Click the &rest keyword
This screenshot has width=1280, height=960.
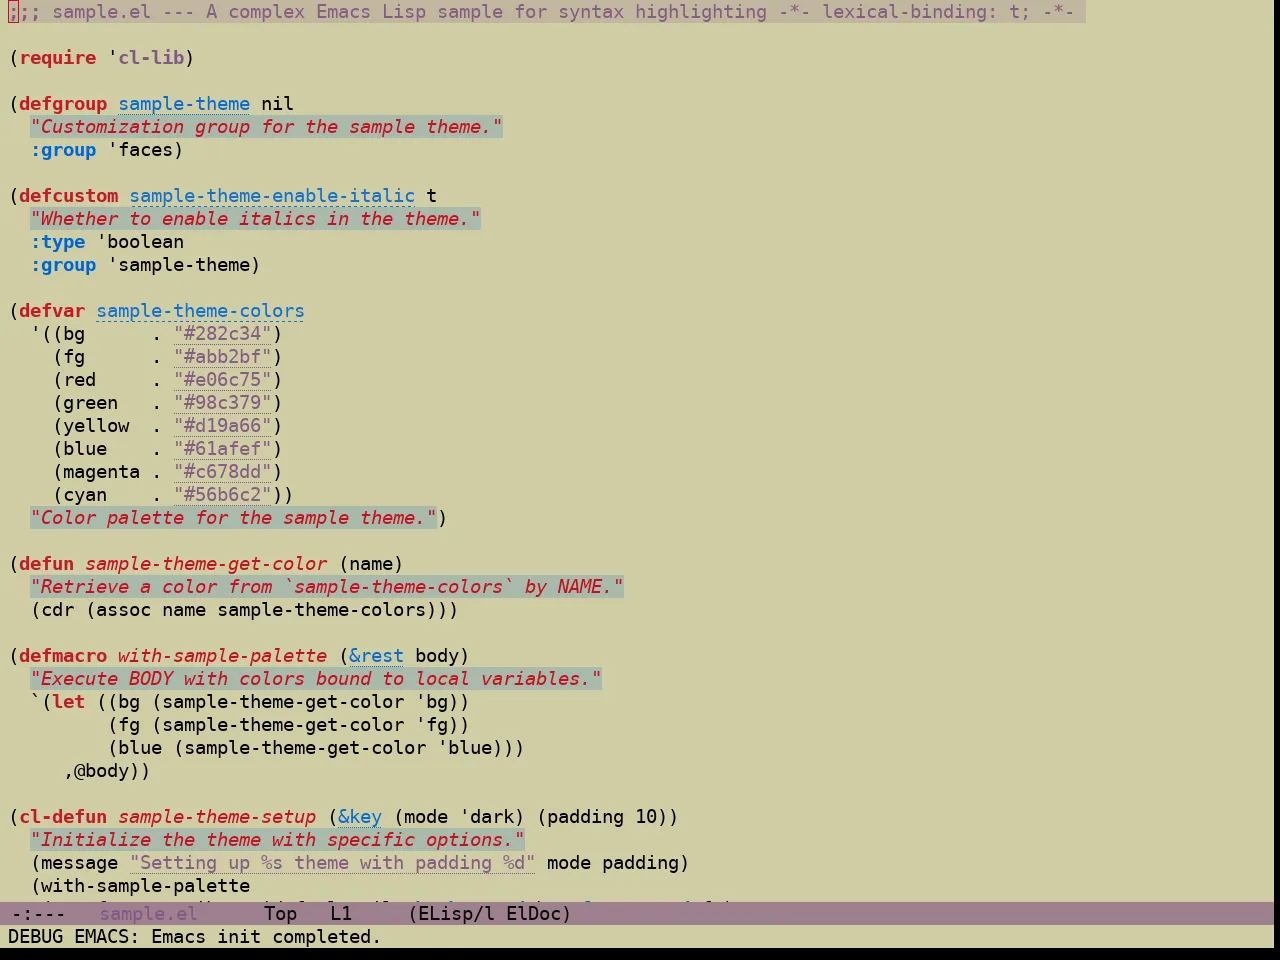coord(376,656)
